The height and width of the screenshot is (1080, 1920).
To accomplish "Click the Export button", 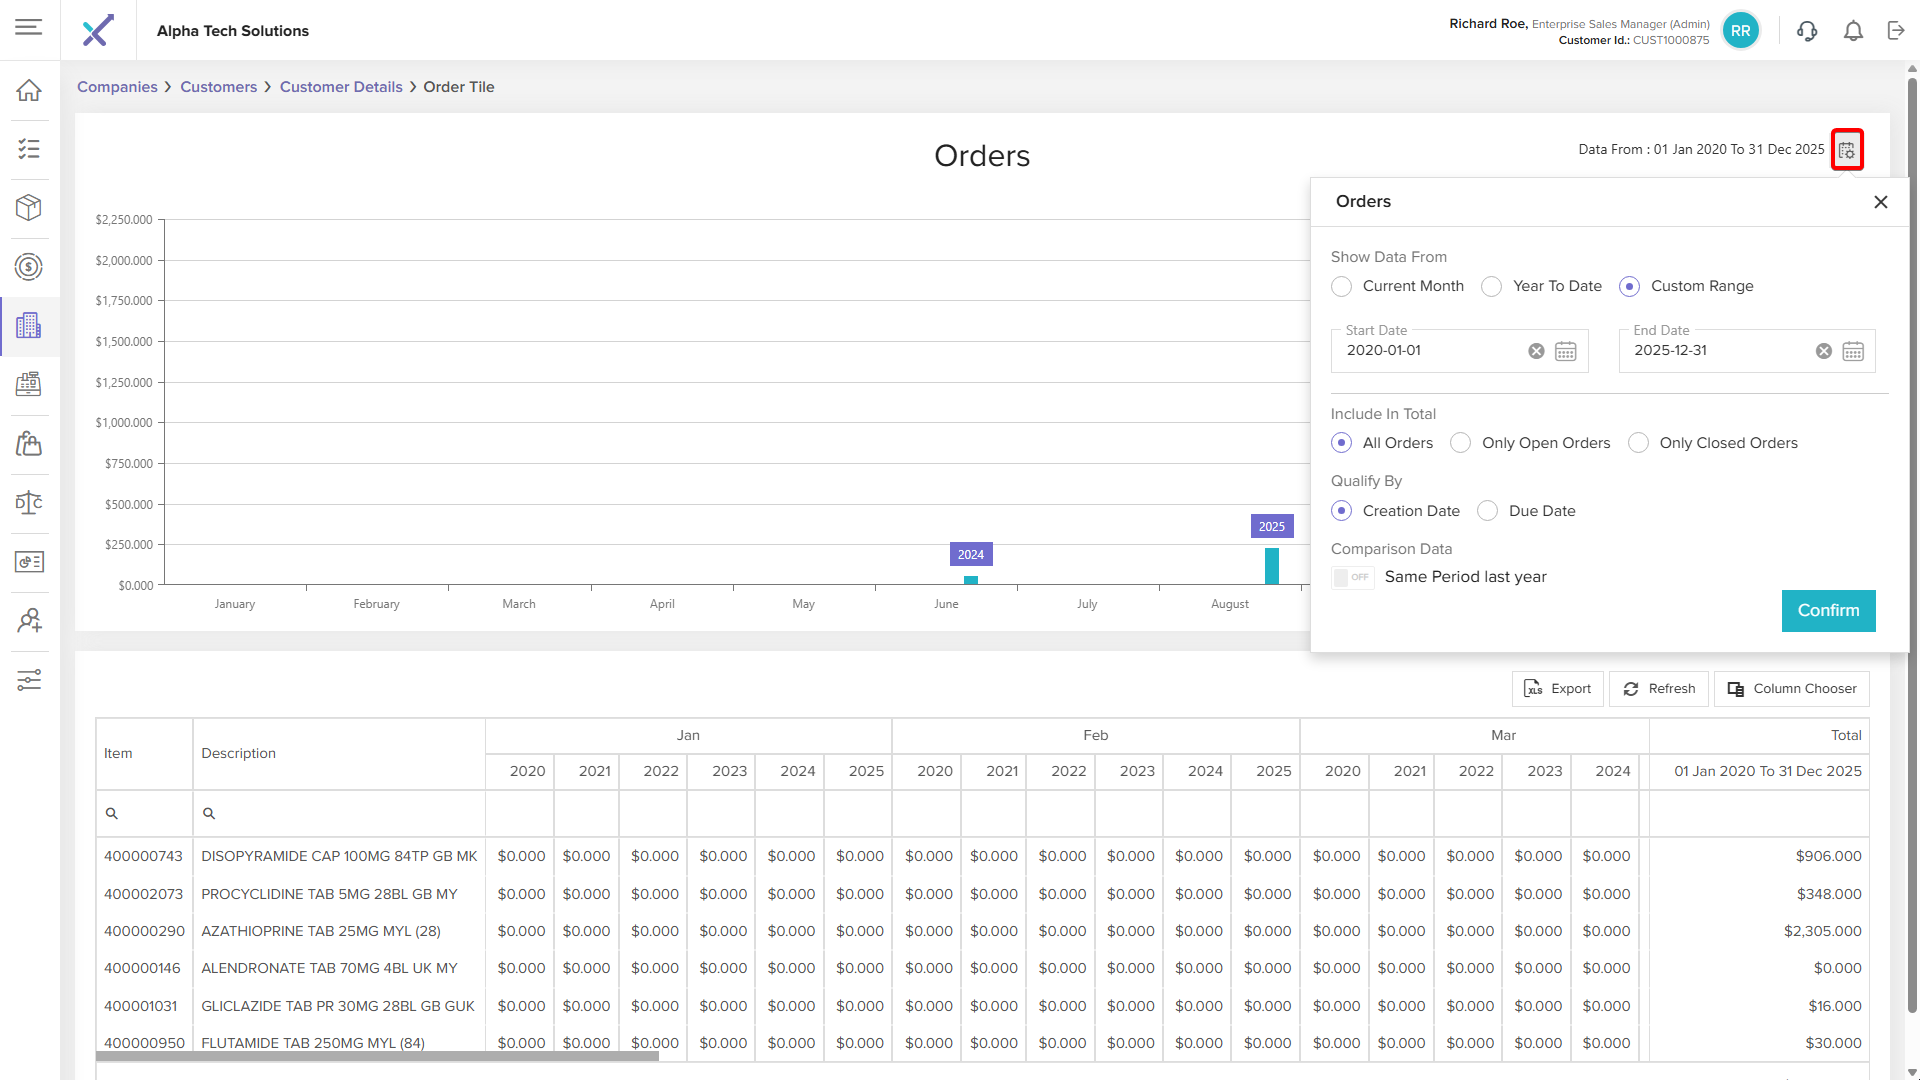I will click(1557, 689).
